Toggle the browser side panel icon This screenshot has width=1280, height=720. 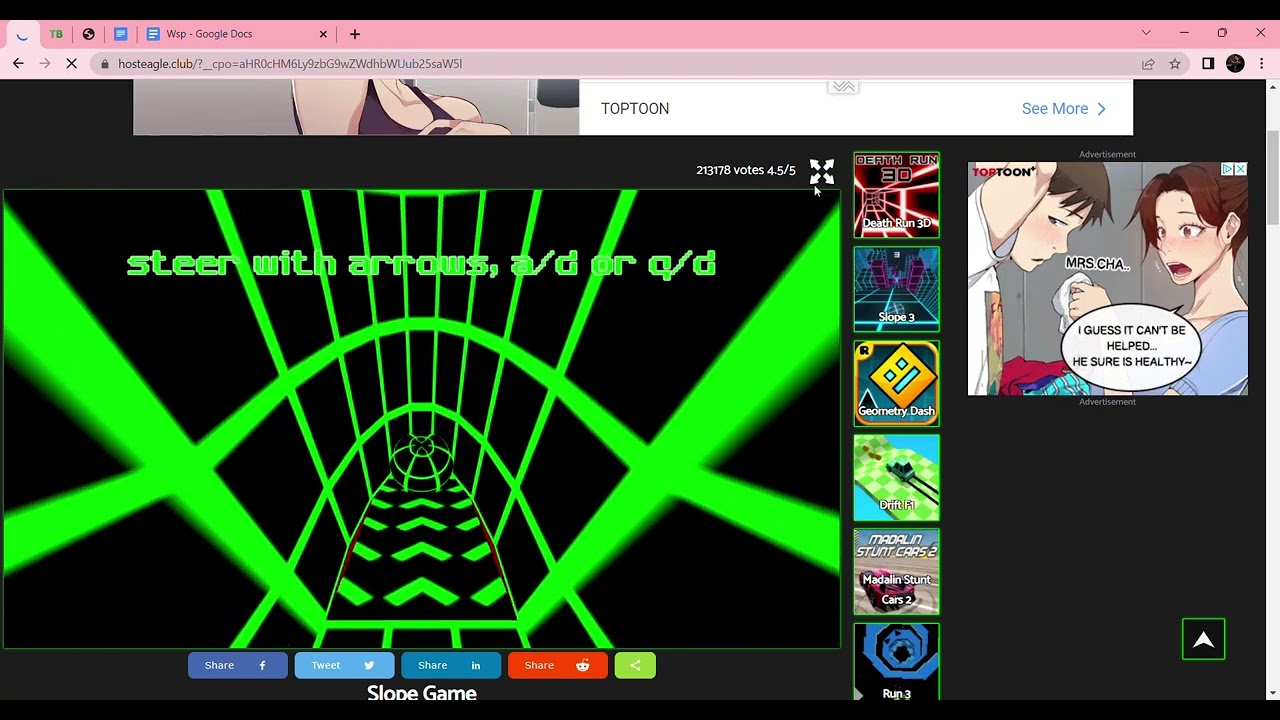[1208, 64]
